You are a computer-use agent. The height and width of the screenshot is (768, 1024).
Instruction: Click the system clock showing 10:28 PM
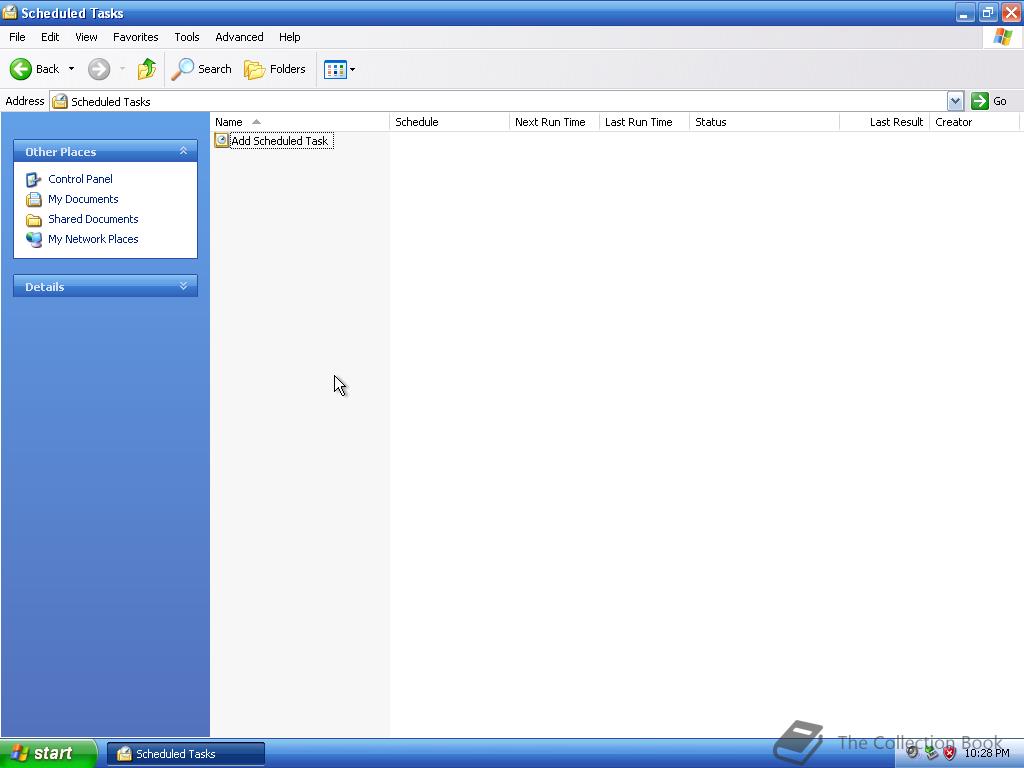pyautogui.click(x=987, y=753)
